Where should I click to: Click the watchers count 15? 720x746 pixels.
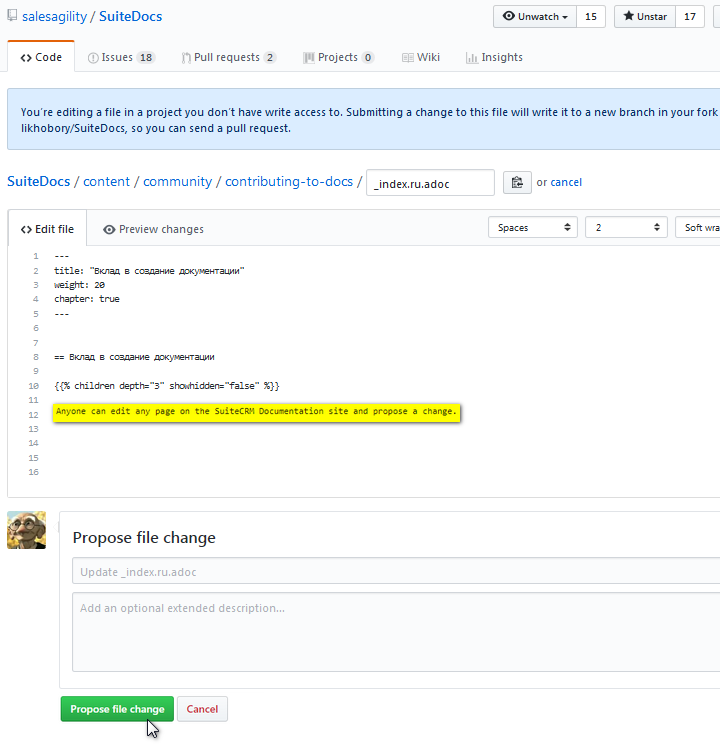pyautogui.click(x=591, y=17)
